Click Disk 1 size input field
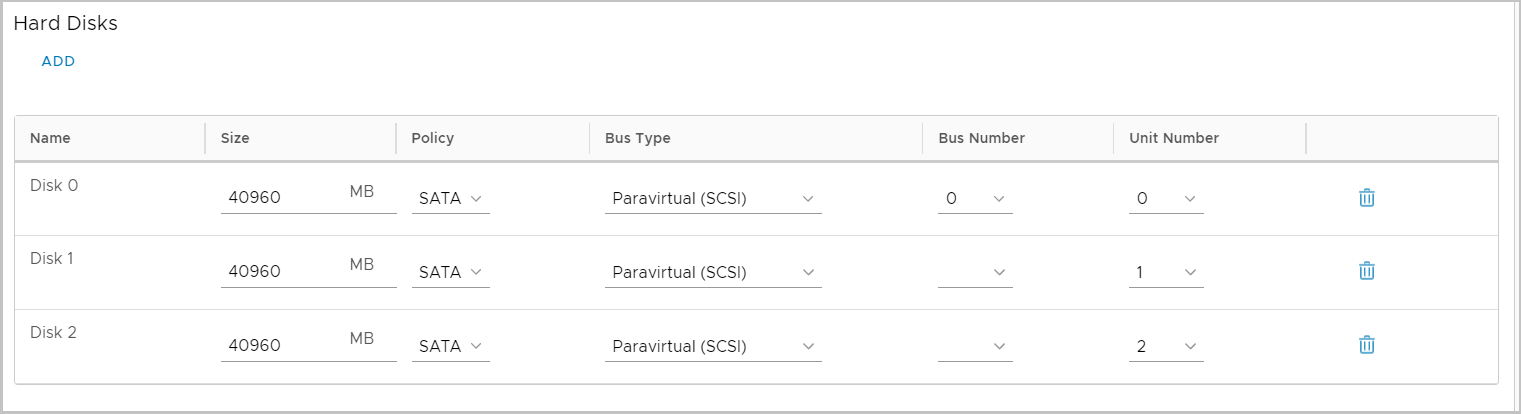Screen dimensions: 1521x414 tap(280, 272)
